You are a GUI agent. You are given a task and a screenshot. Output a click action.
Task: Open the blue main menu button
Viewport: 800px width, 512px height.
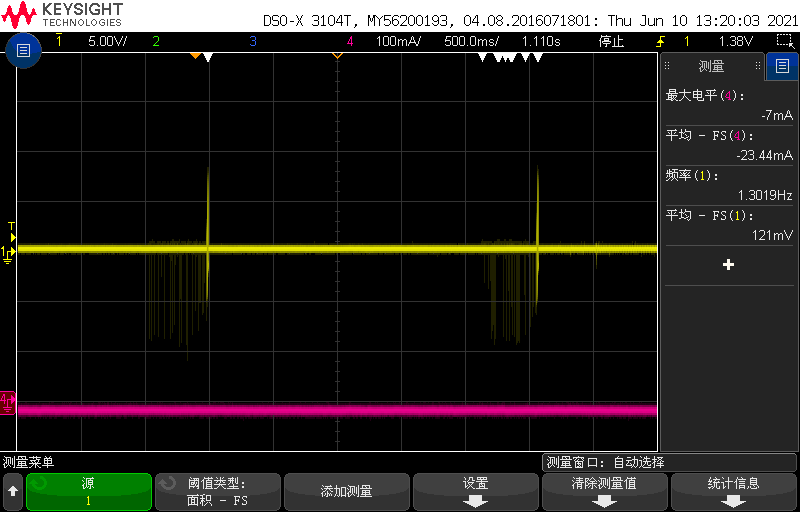(23, 50)
